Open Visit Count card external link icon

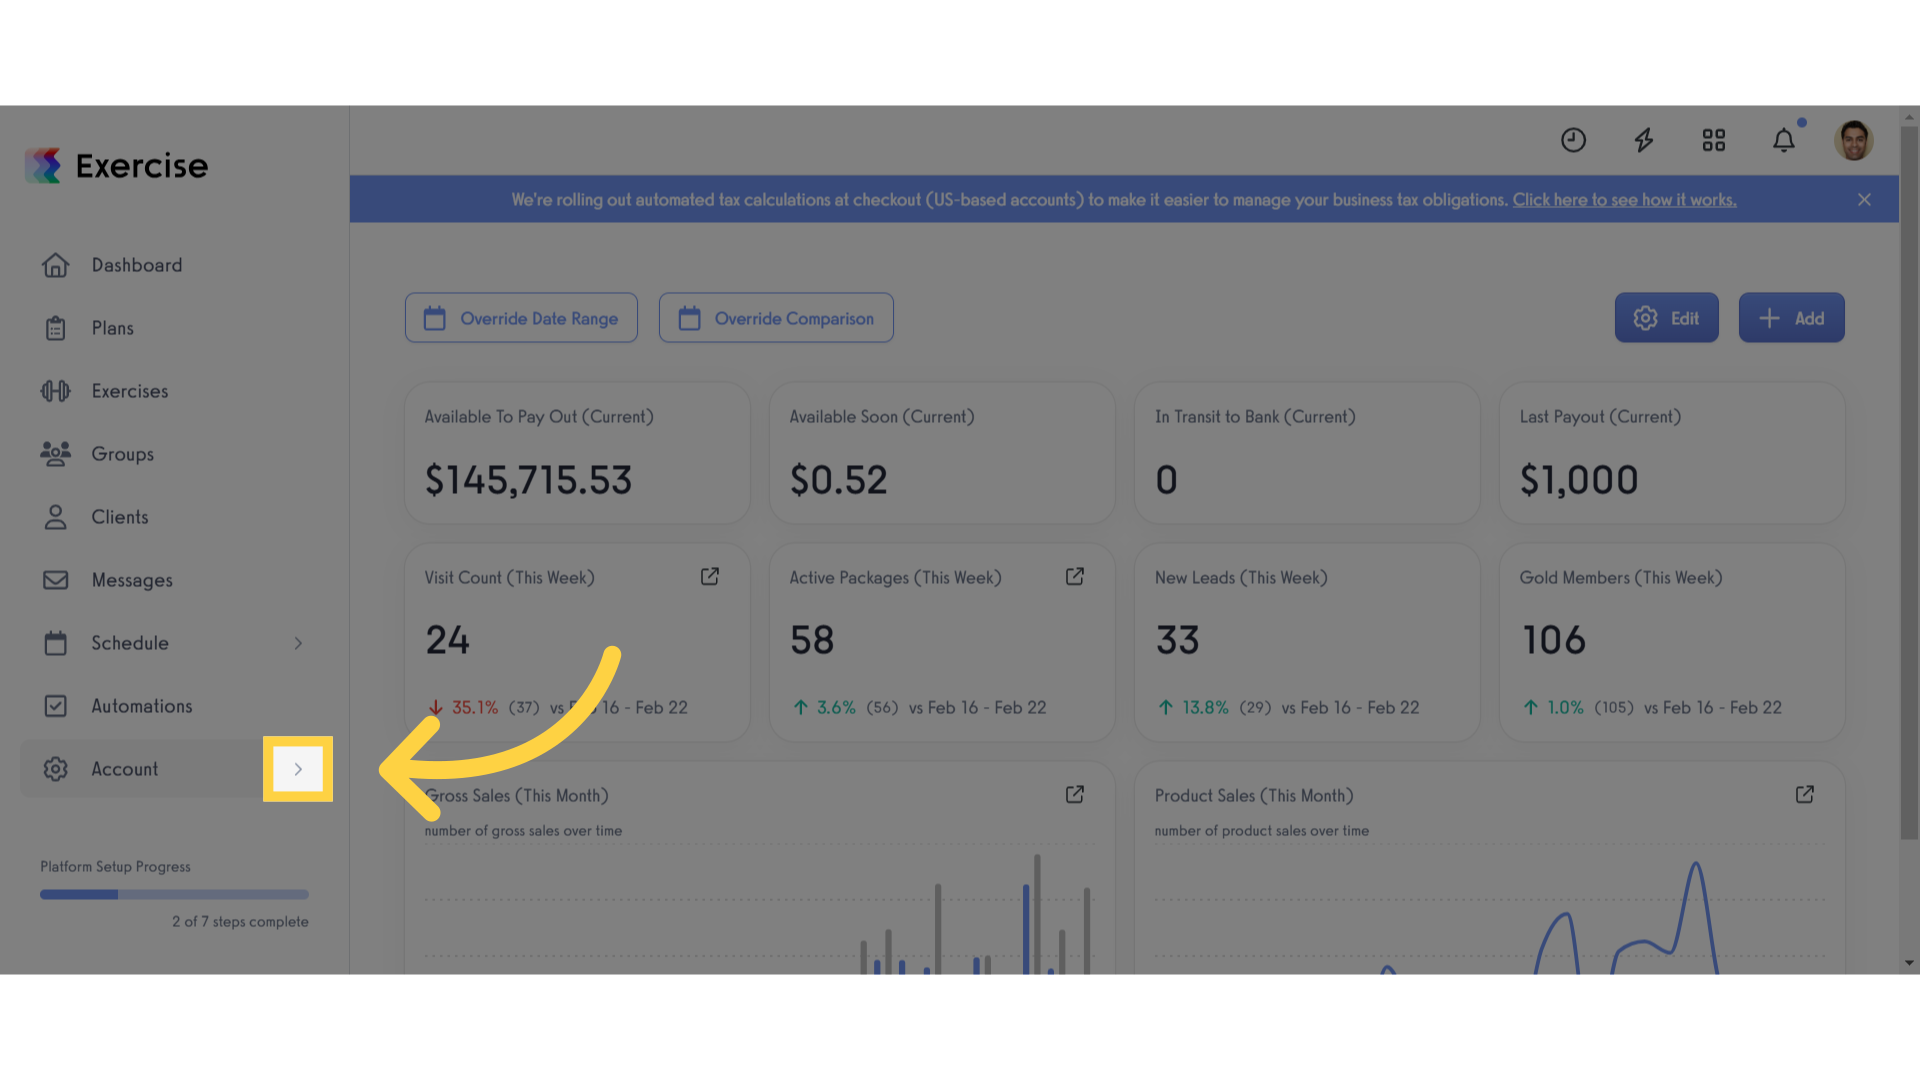coord(710,577)
